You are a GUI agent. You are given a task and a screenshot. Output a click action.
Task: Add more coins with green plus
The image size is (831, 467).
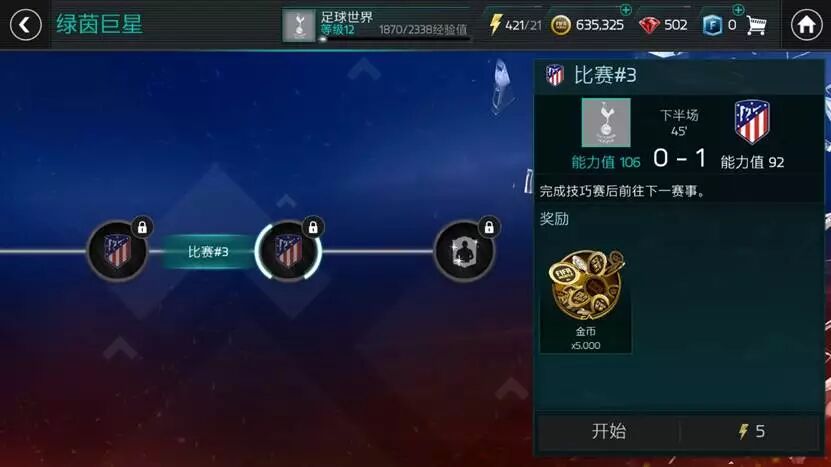626,10
